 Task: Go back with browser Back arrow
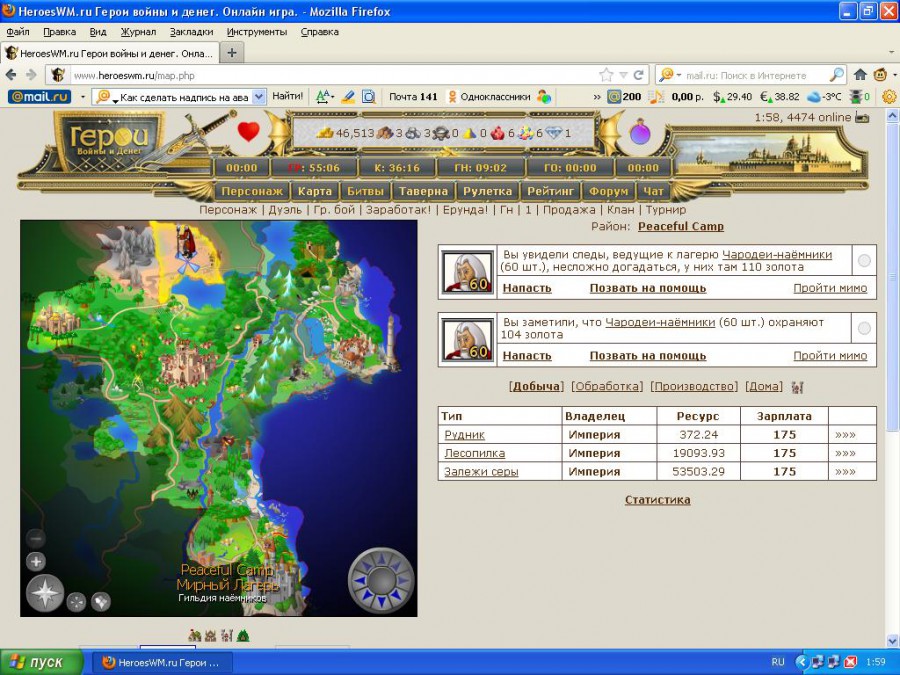[x=11, y=75]
